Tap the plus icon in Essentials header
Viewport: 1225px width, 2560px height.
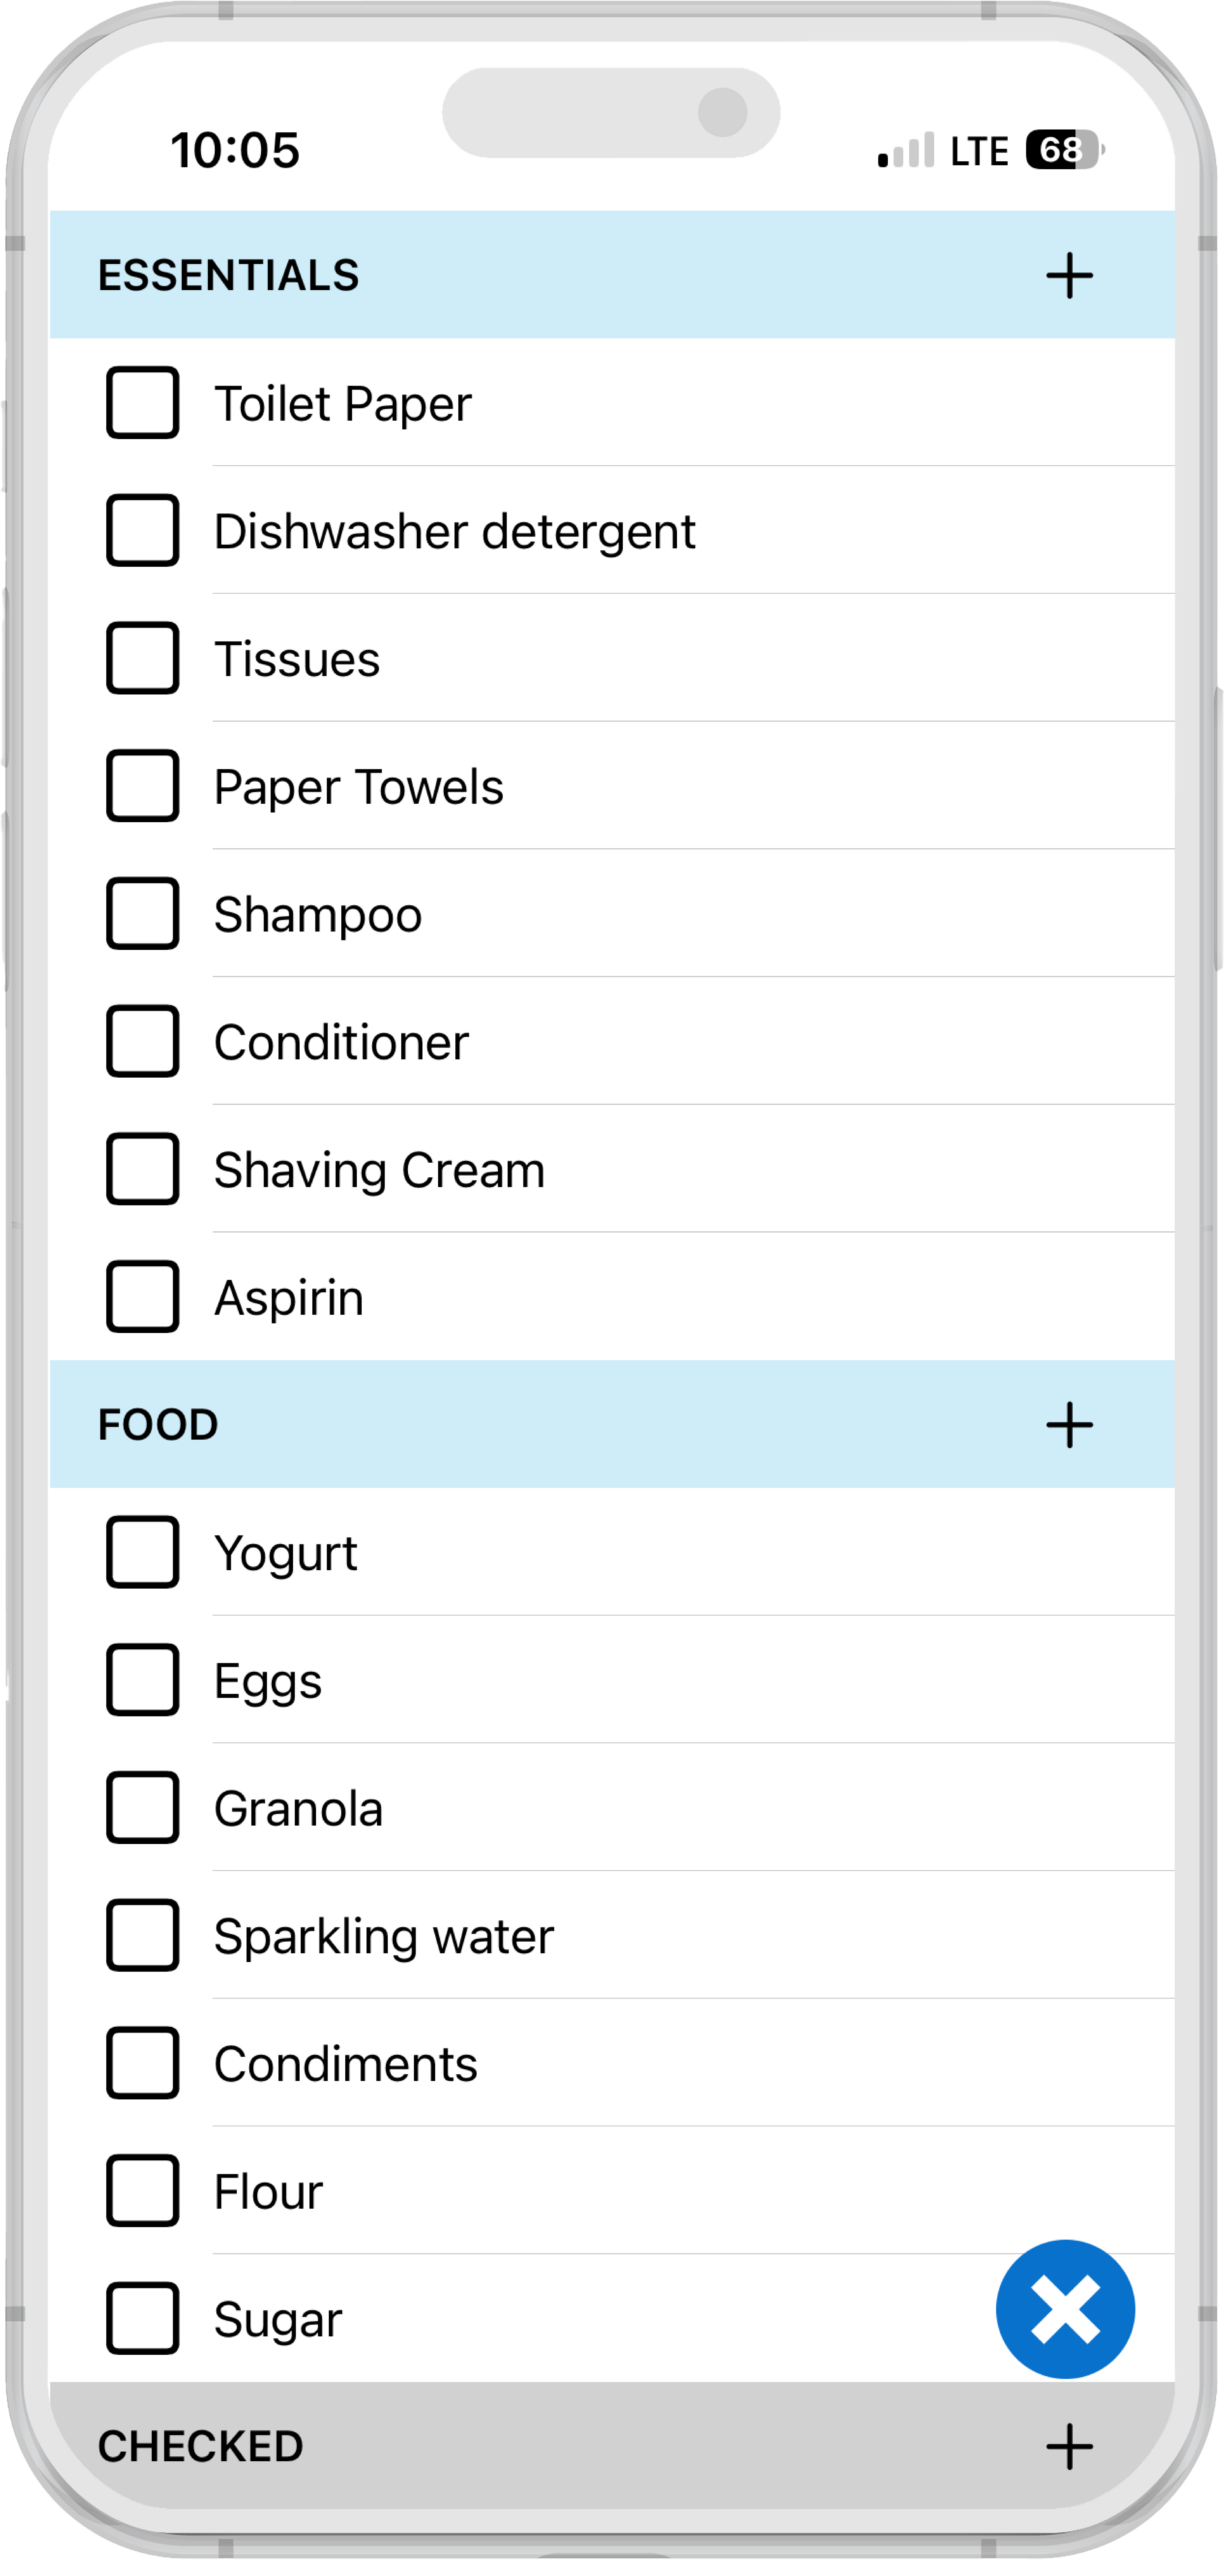[1069, 275]
